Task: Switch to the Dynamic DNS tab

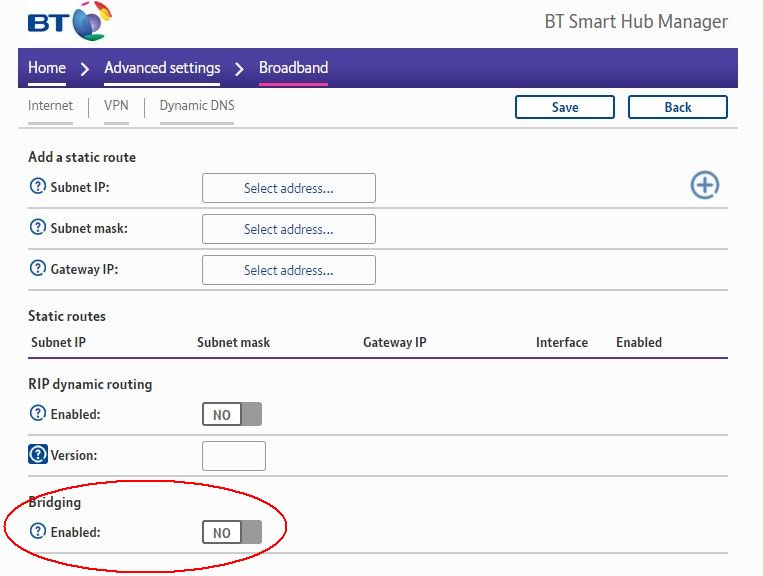Action: 197,106
